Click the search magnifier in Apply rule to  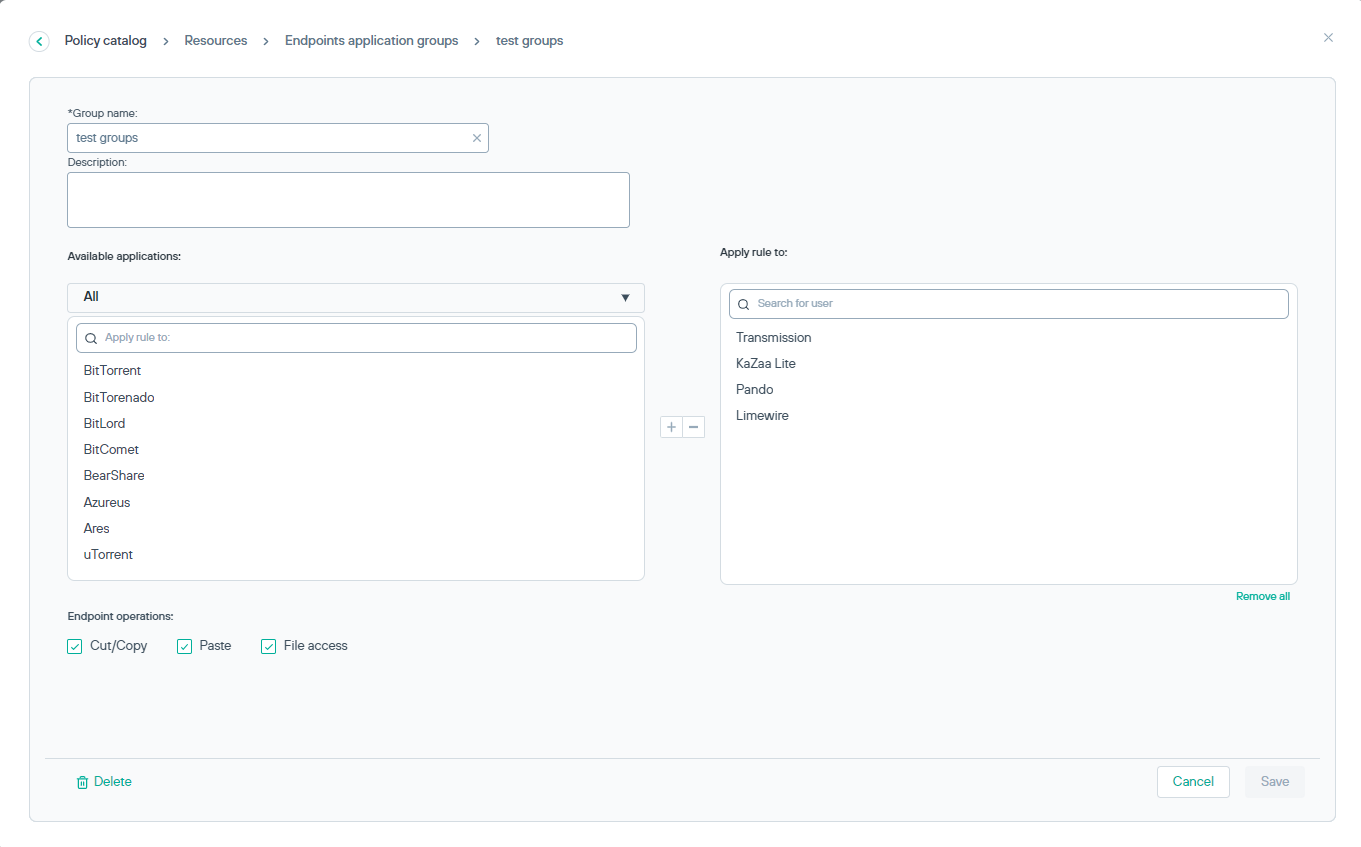(x=743, y=303)
